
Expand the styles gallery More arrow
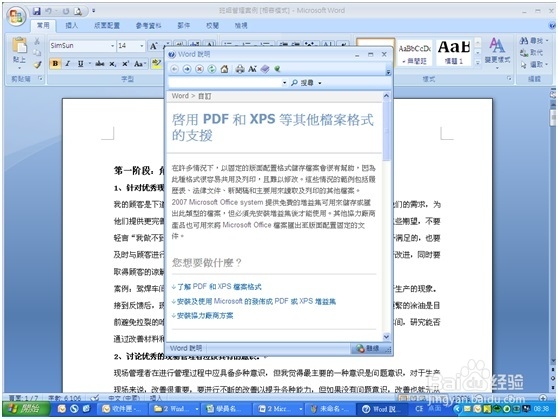tap(478, 63)
